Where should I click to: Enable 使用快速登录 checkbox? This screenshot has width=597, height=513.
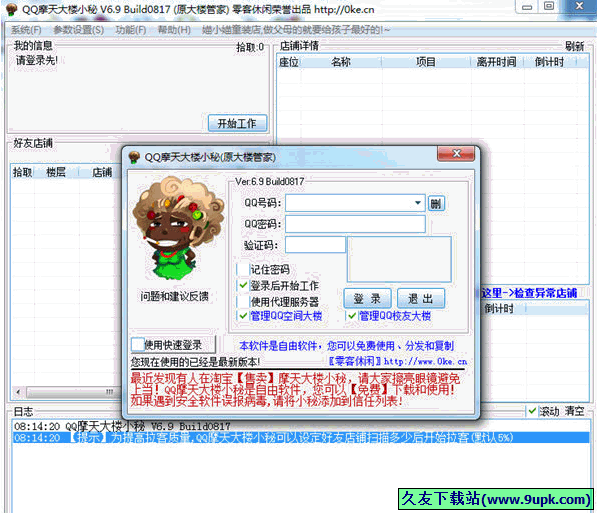pos(137,345)
